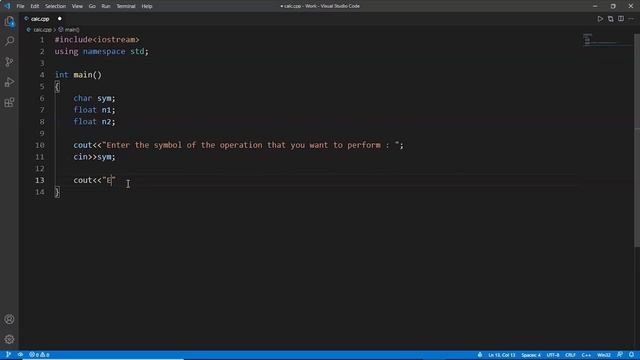This screenshot has height=360, width=640.
Task: Open the Extensions view
Action: coord(9,102)
